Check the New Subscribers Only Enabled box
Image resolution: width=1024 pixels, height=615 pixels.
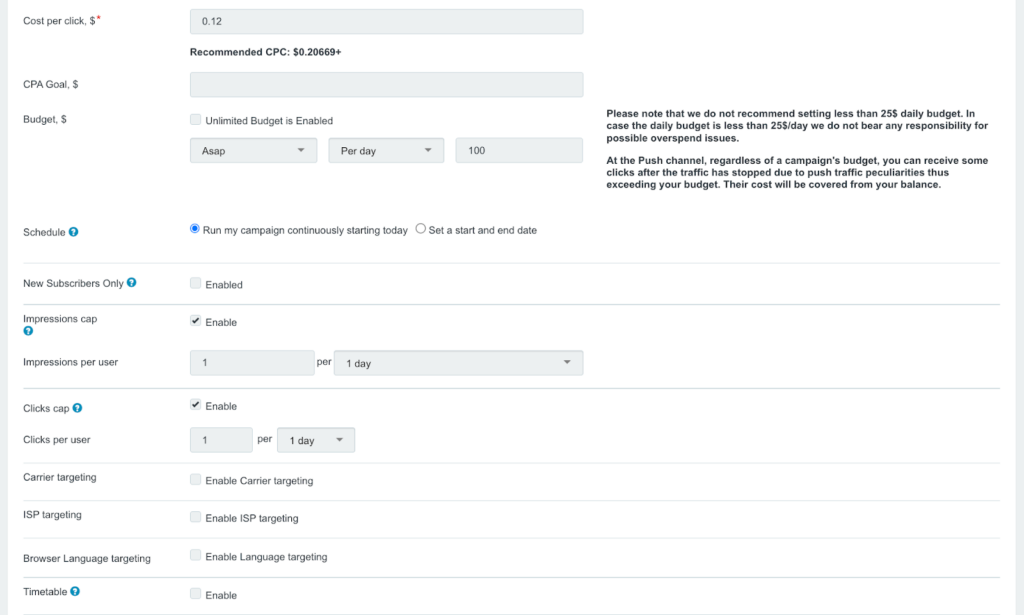196,284
